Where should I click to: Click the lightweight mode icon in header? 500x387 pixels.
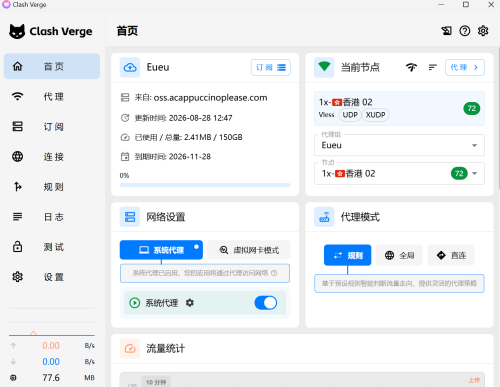click(x=446, y=31)
